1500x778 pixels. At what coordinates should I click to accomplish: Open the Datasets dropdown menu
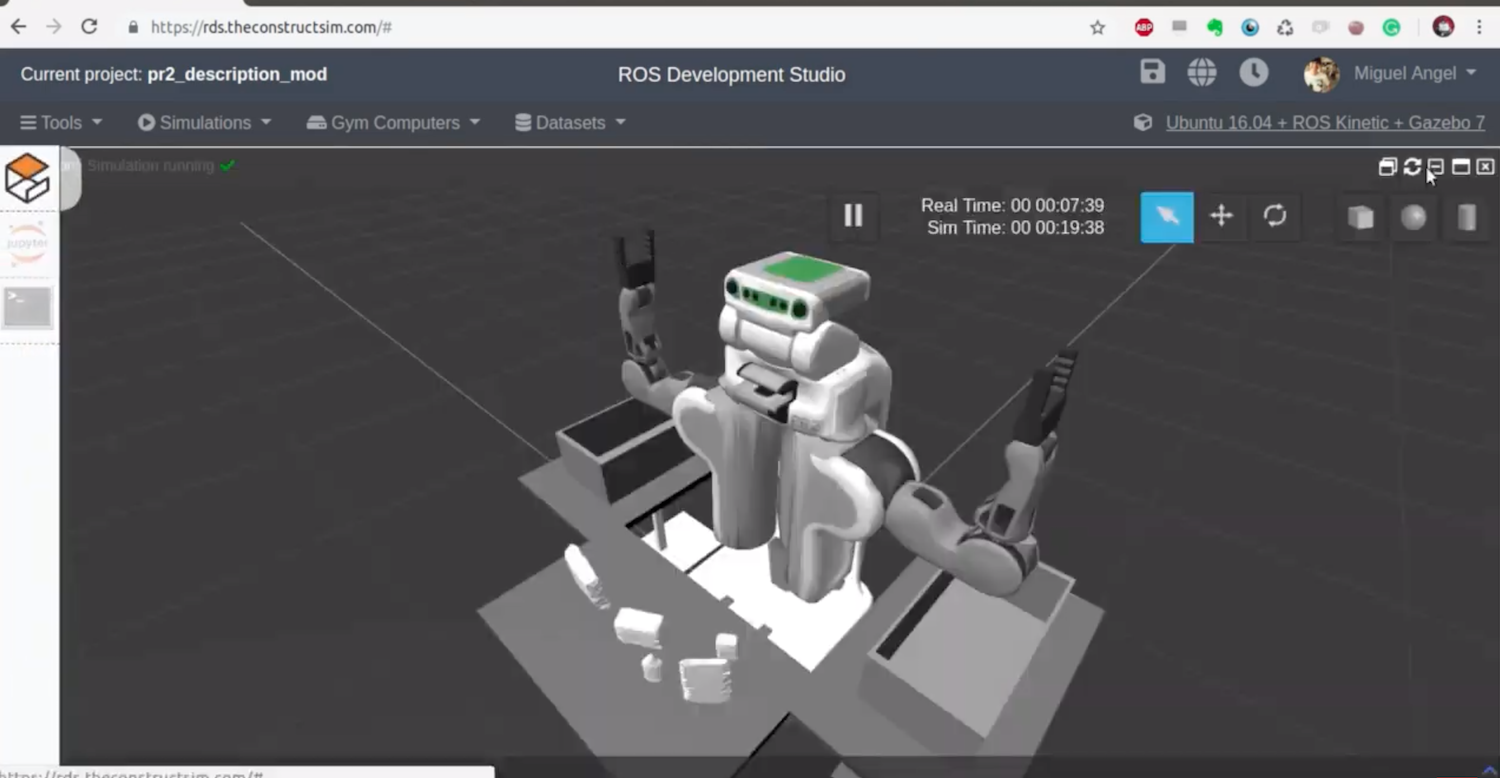(x=571, y=122)
